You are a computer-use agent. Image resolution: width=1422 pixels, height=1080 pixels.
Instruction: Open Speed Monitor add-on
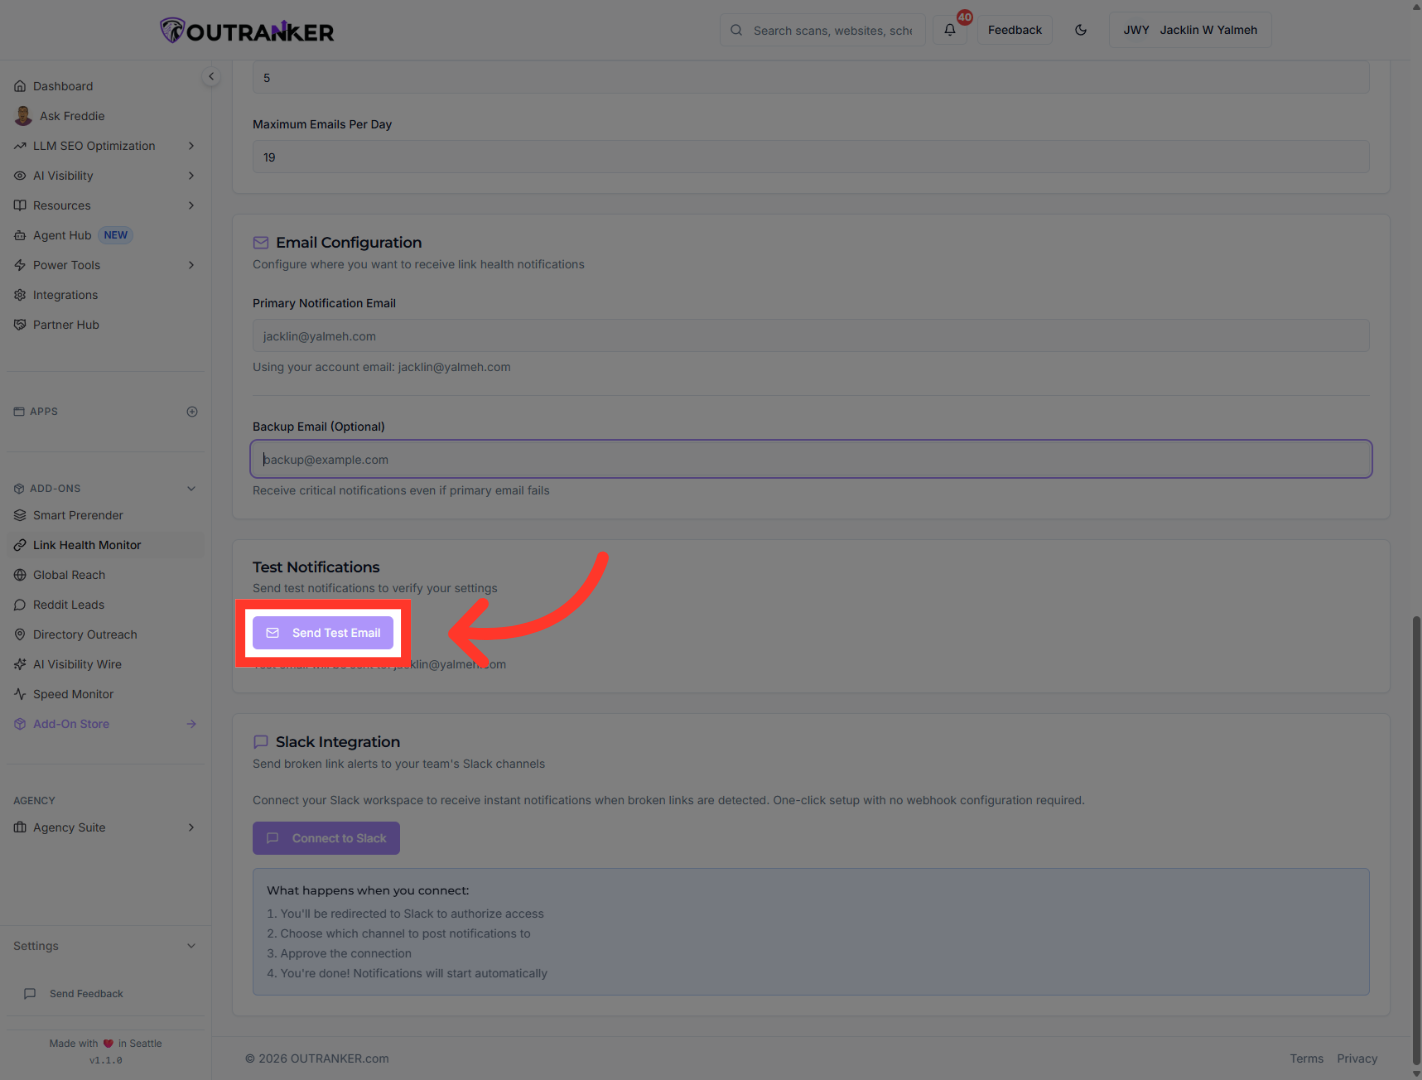pyautogui.click(x=73, y=694)
